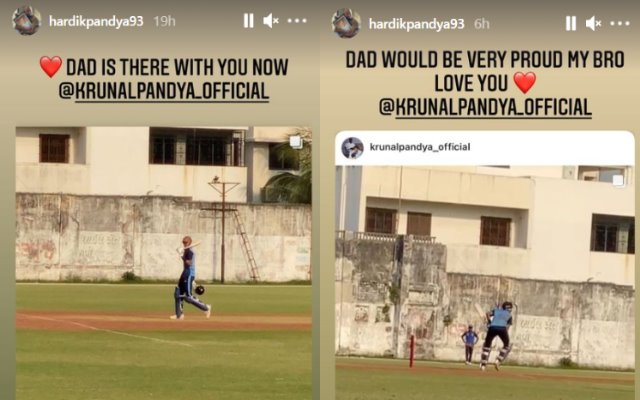Open the left cricket batsman video
Viewport: 640px width, 400px height.
tap(164, 263)
